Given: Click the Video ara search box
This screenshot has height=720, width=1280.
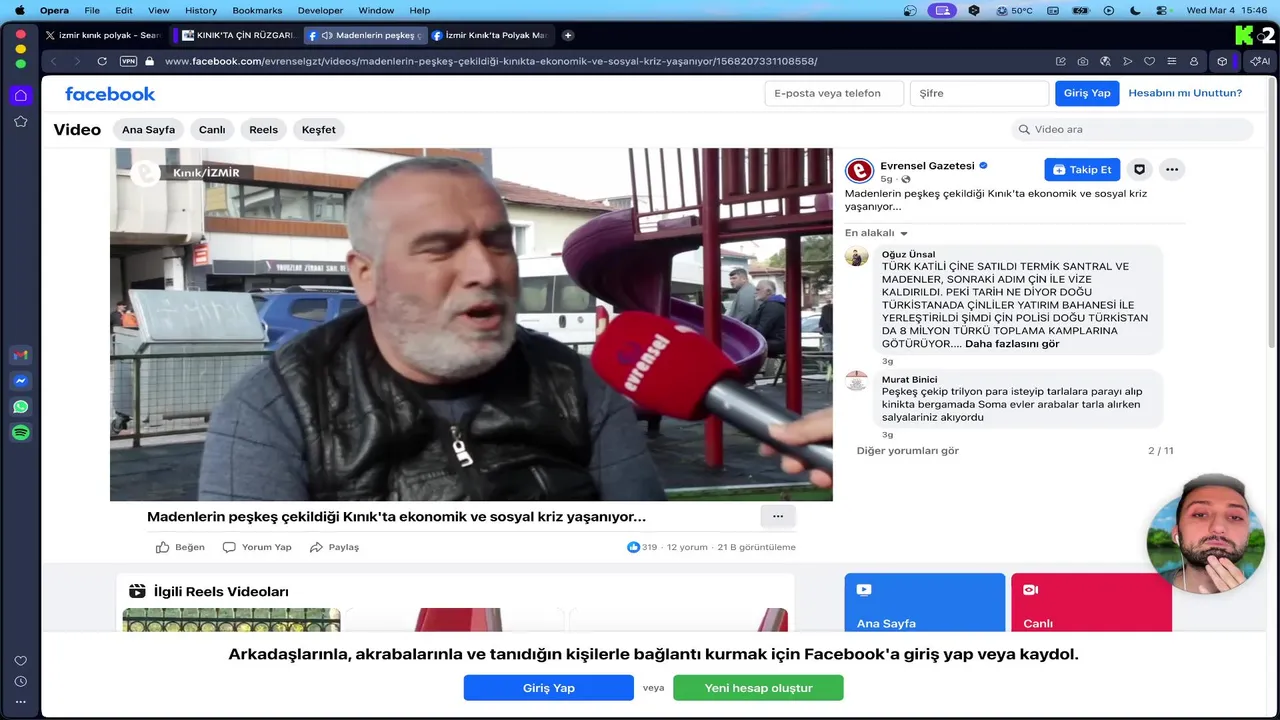Looking at the screenshot, I should [1132, 129].
